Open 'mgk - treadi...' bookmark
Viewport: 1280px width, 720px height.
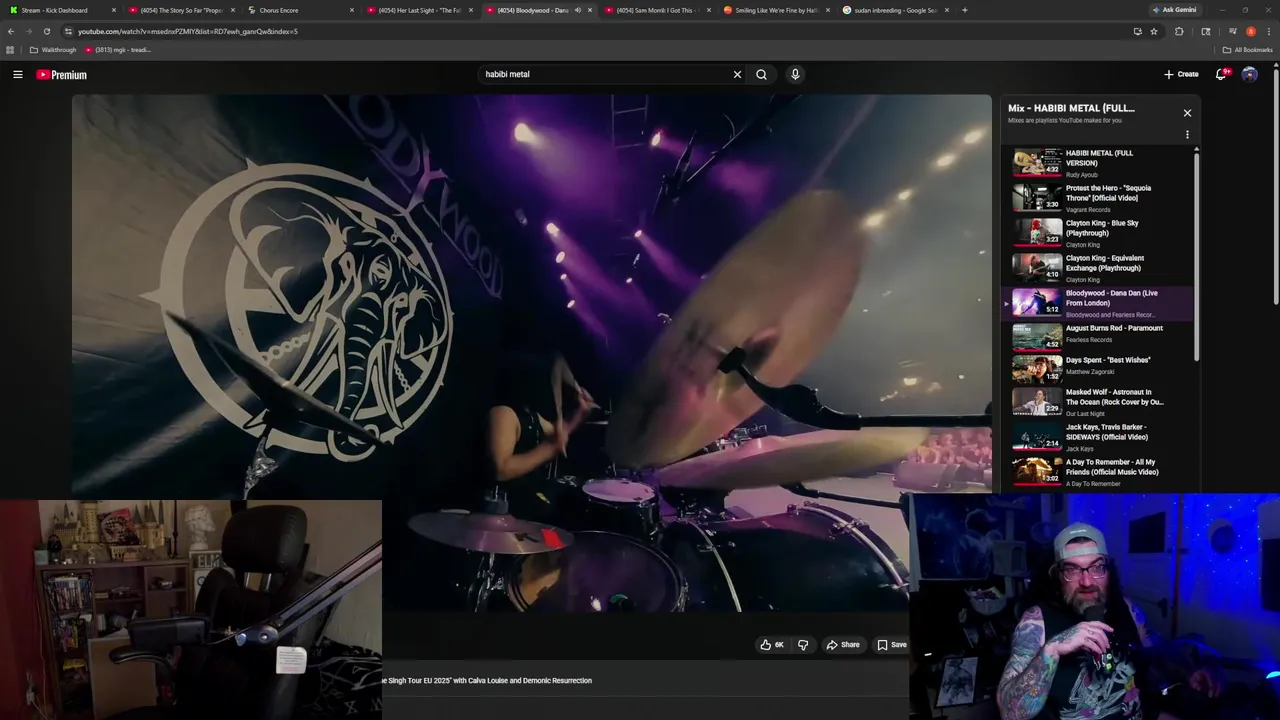pyautogui.click(x=118, y=50)
